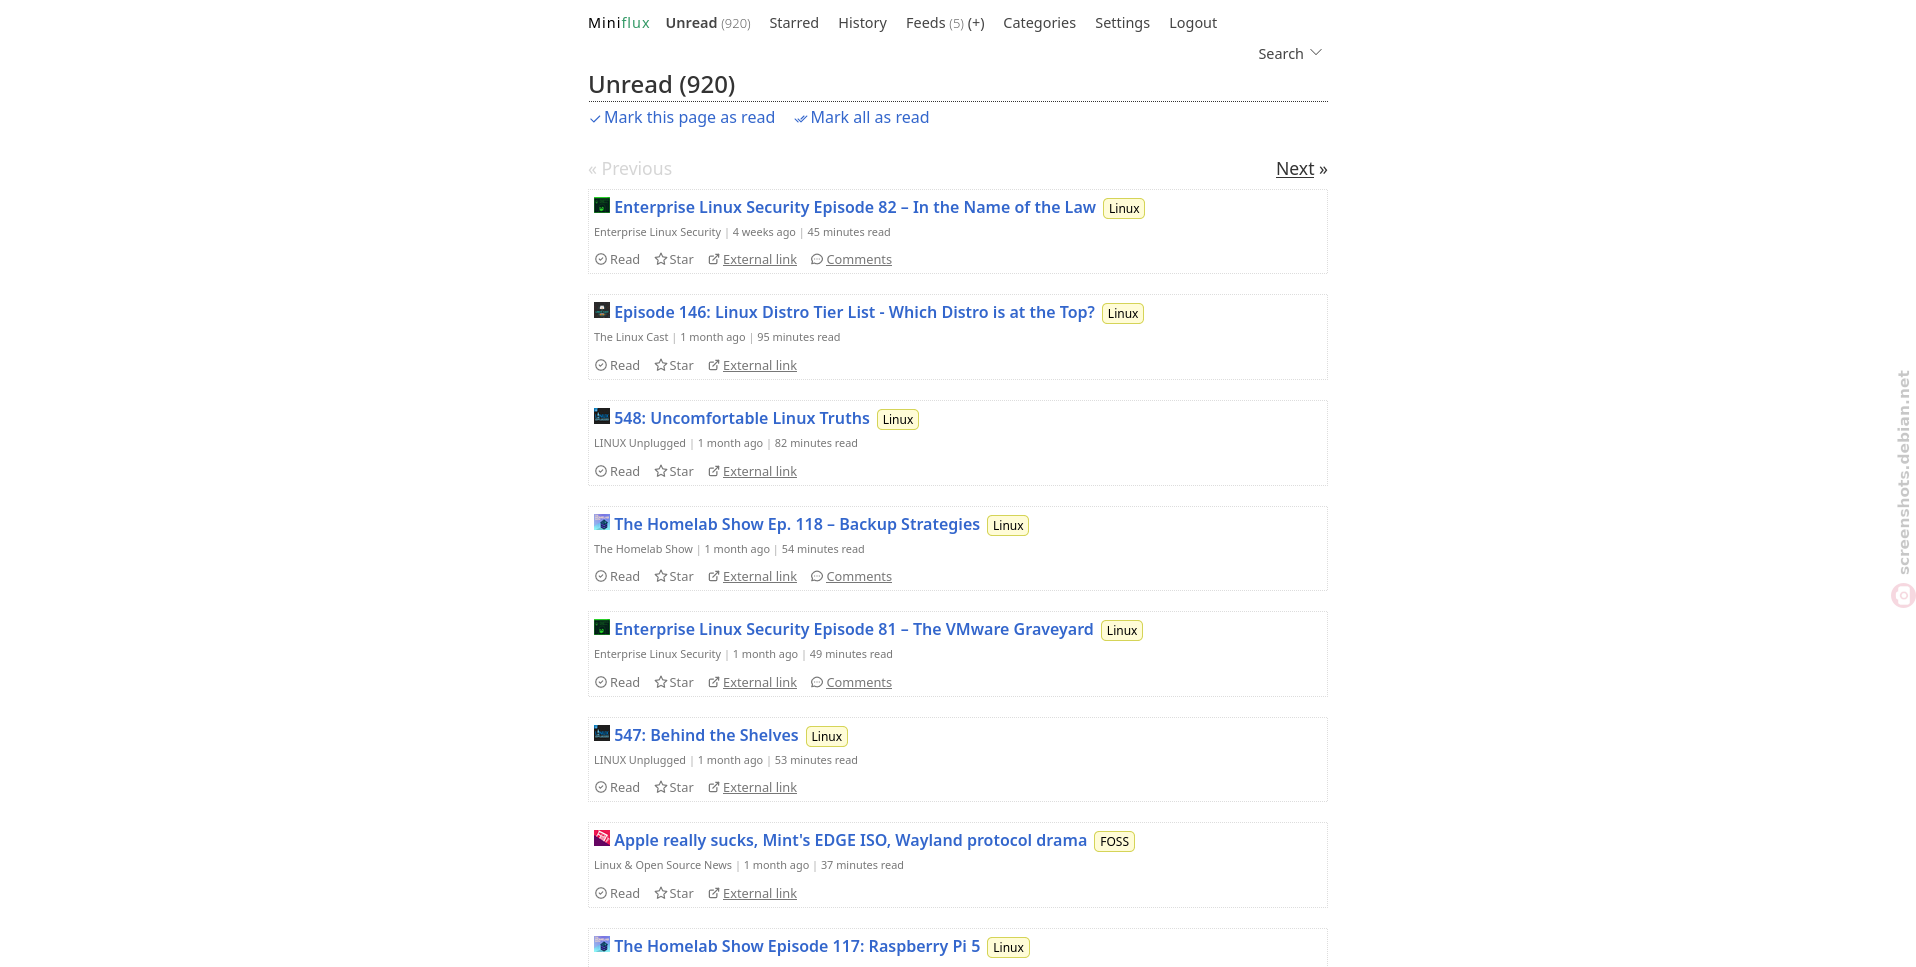Click the Enterprise Linux Security feed name under Episode 82
The width and height of the screenshot is (1916, 967).
(657, 232)
